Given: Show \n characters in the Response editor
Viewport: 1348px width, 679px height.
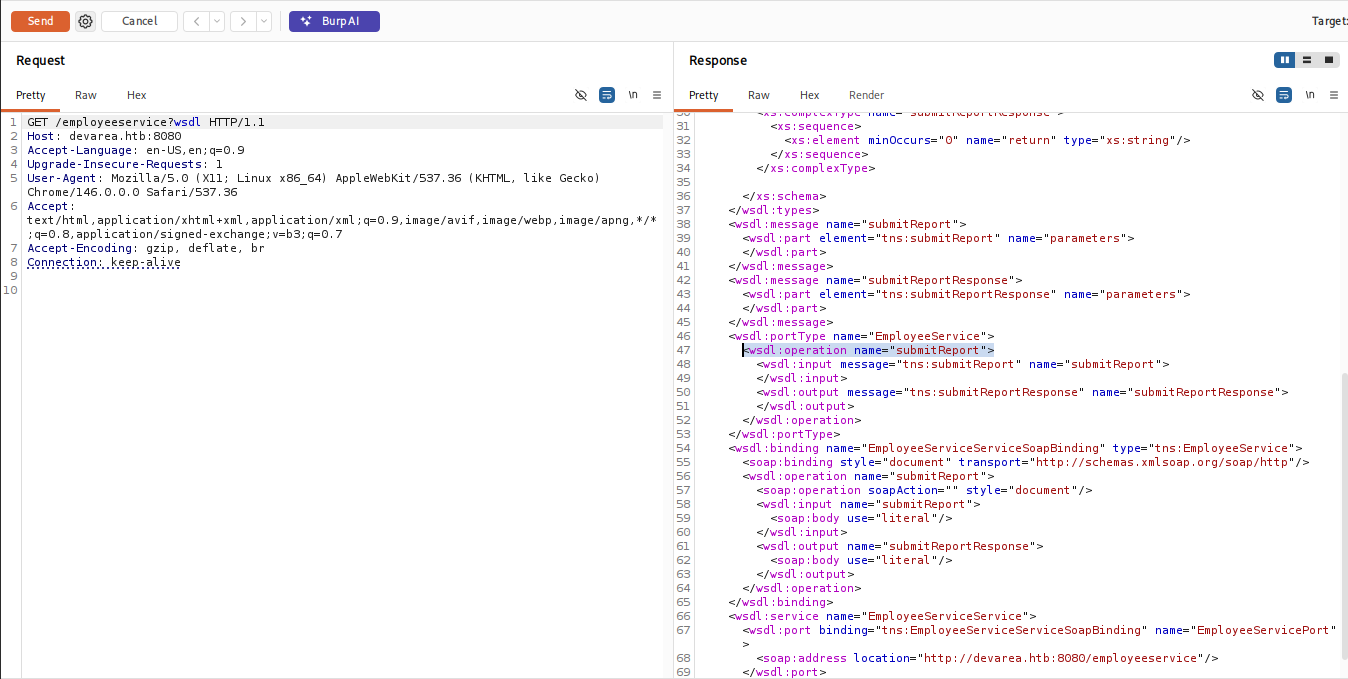Looking at the screenshot, I should (x=1310, y=95).
